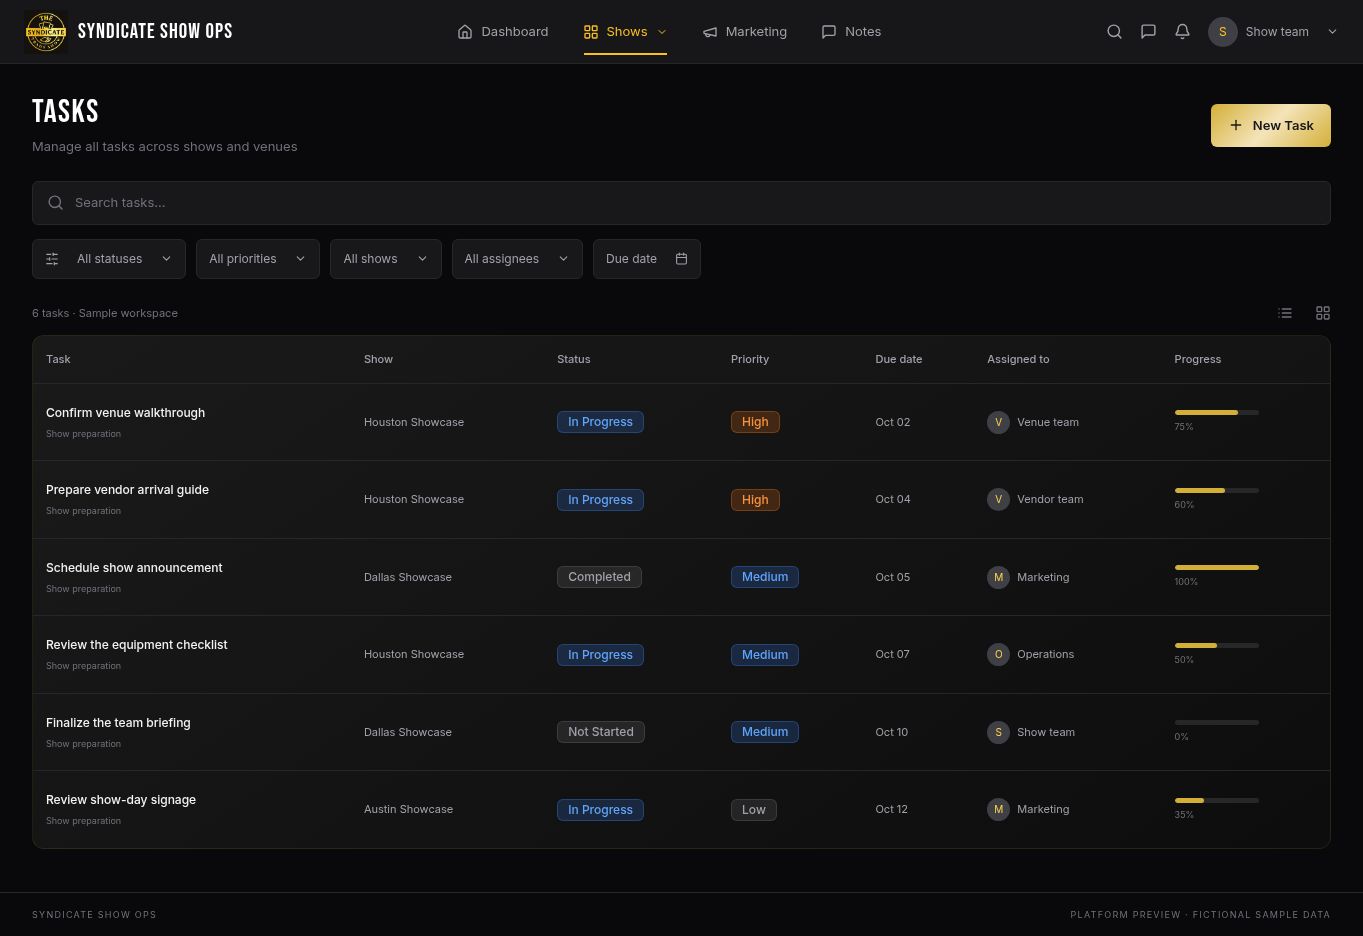This screenshot has height=936, width=1363.
Task: Click the plus icon on New Task
Action: (1236, 125)
